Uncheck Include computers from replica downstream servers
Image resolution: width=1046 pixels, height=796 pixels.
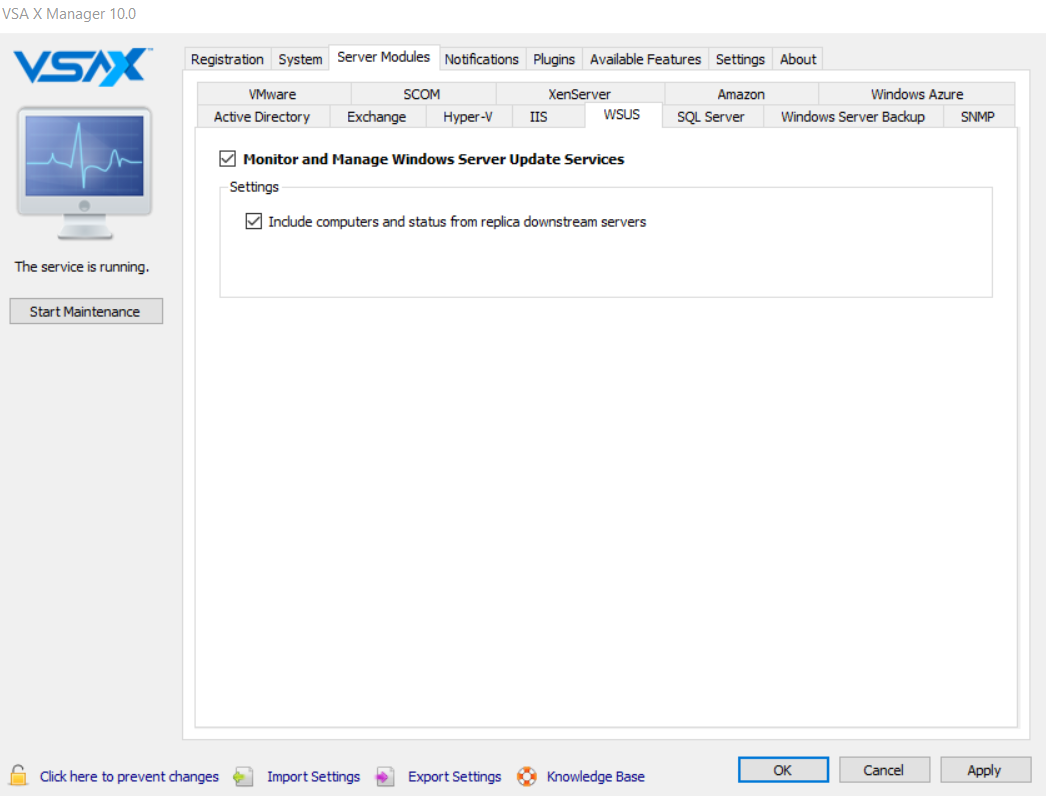click(253, 221)
